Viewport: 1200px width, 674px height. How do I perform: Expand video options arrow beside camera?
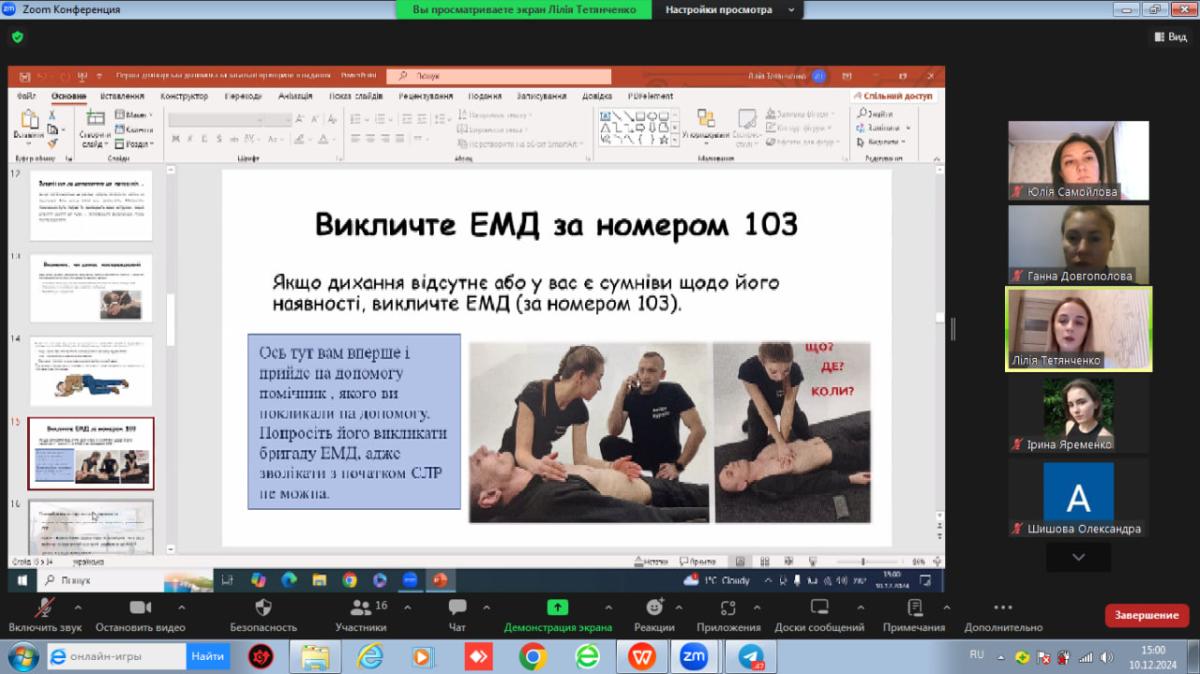(x=181, y=607)
